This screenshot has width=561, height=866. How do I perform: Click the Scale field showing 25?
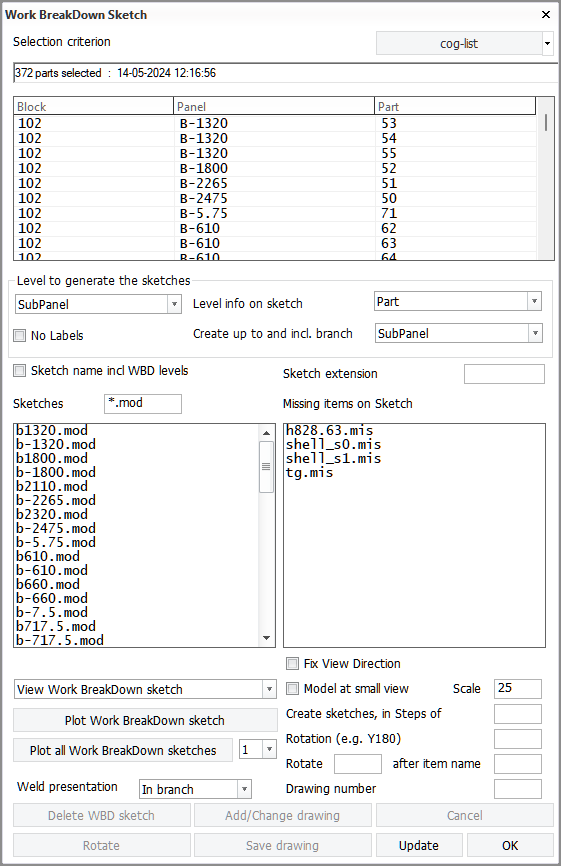click(518, 689)
